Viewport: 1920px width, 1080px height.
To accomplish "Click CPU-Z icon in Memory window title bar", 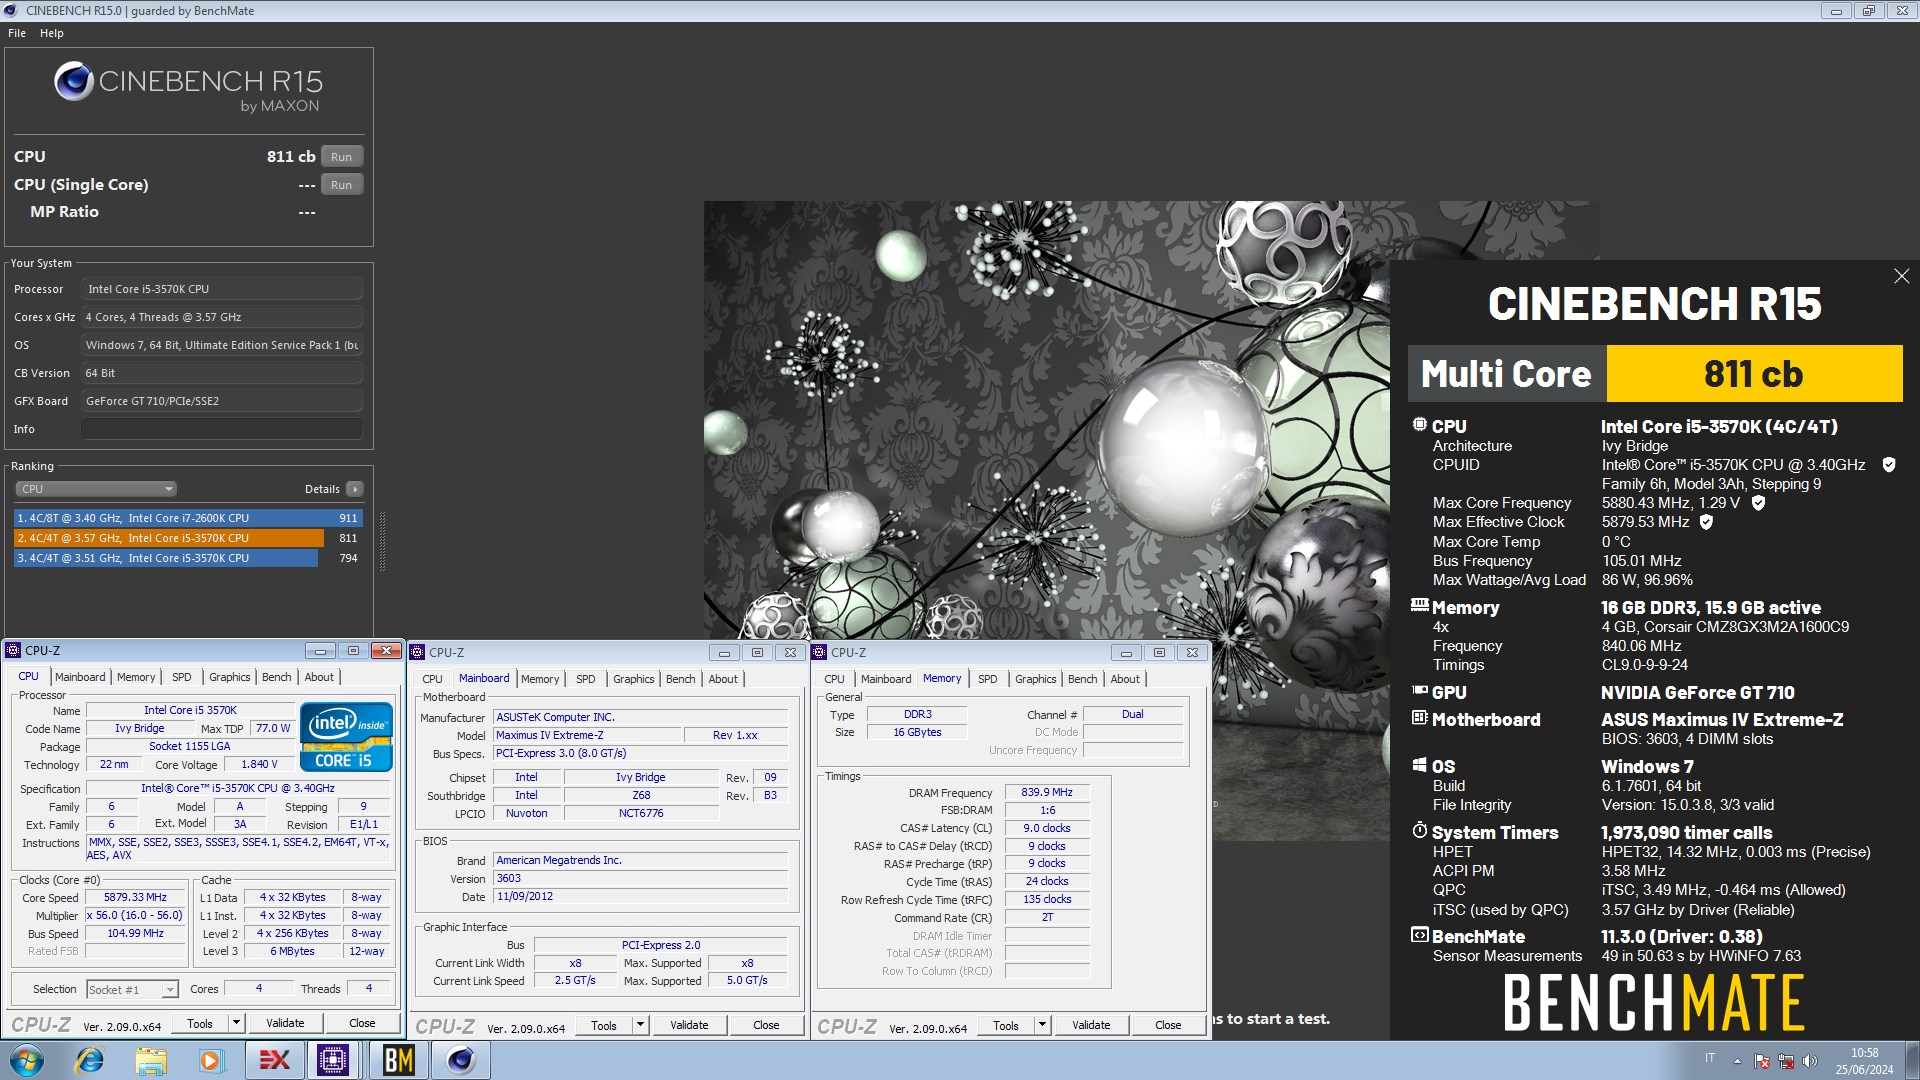I will [820, 652].
